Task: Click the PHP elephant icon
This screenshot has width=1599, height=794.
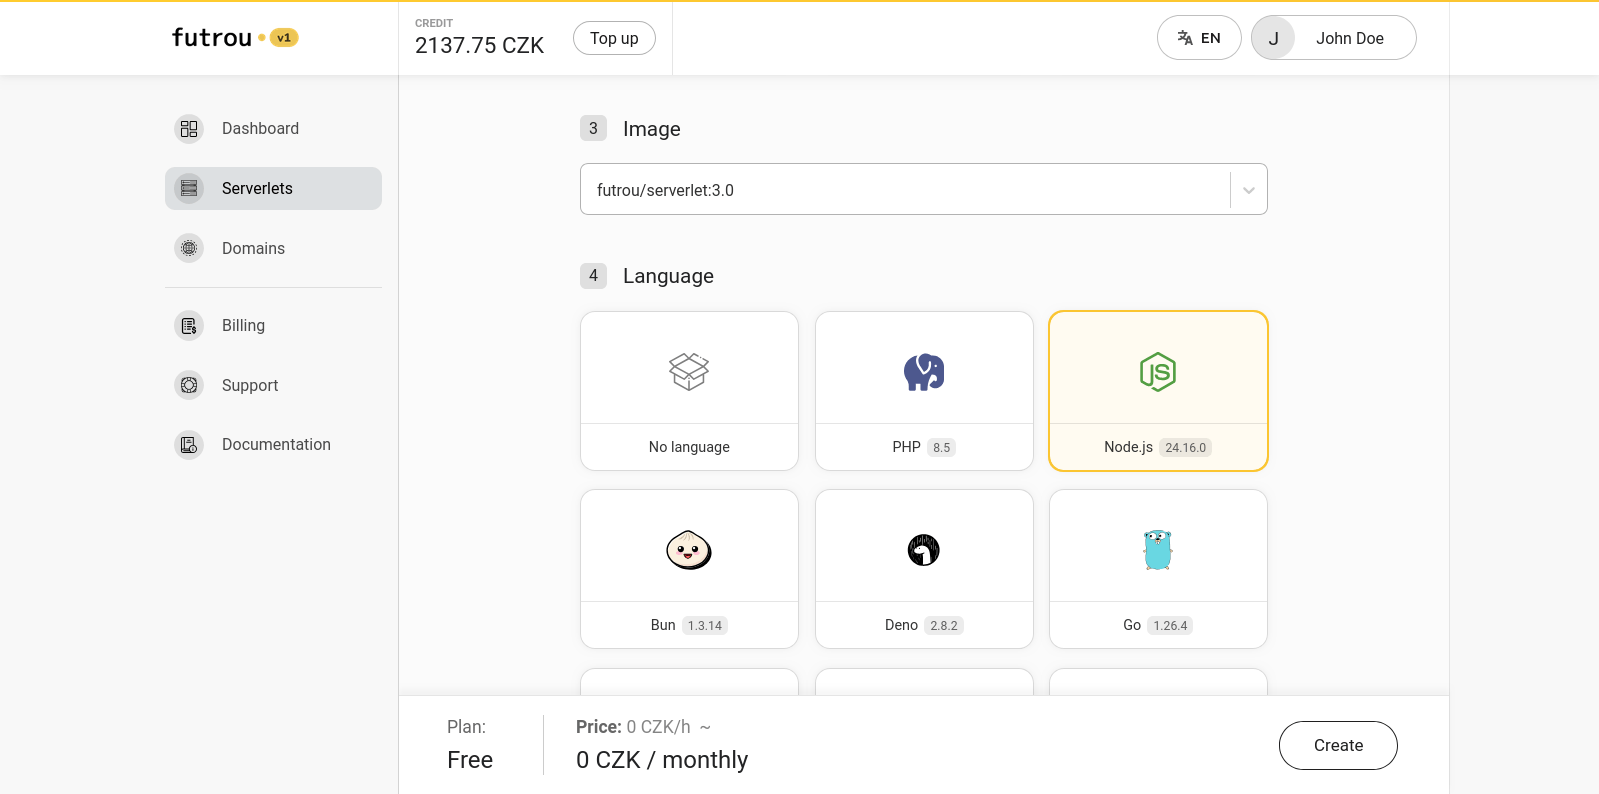Action: [924, 372]
